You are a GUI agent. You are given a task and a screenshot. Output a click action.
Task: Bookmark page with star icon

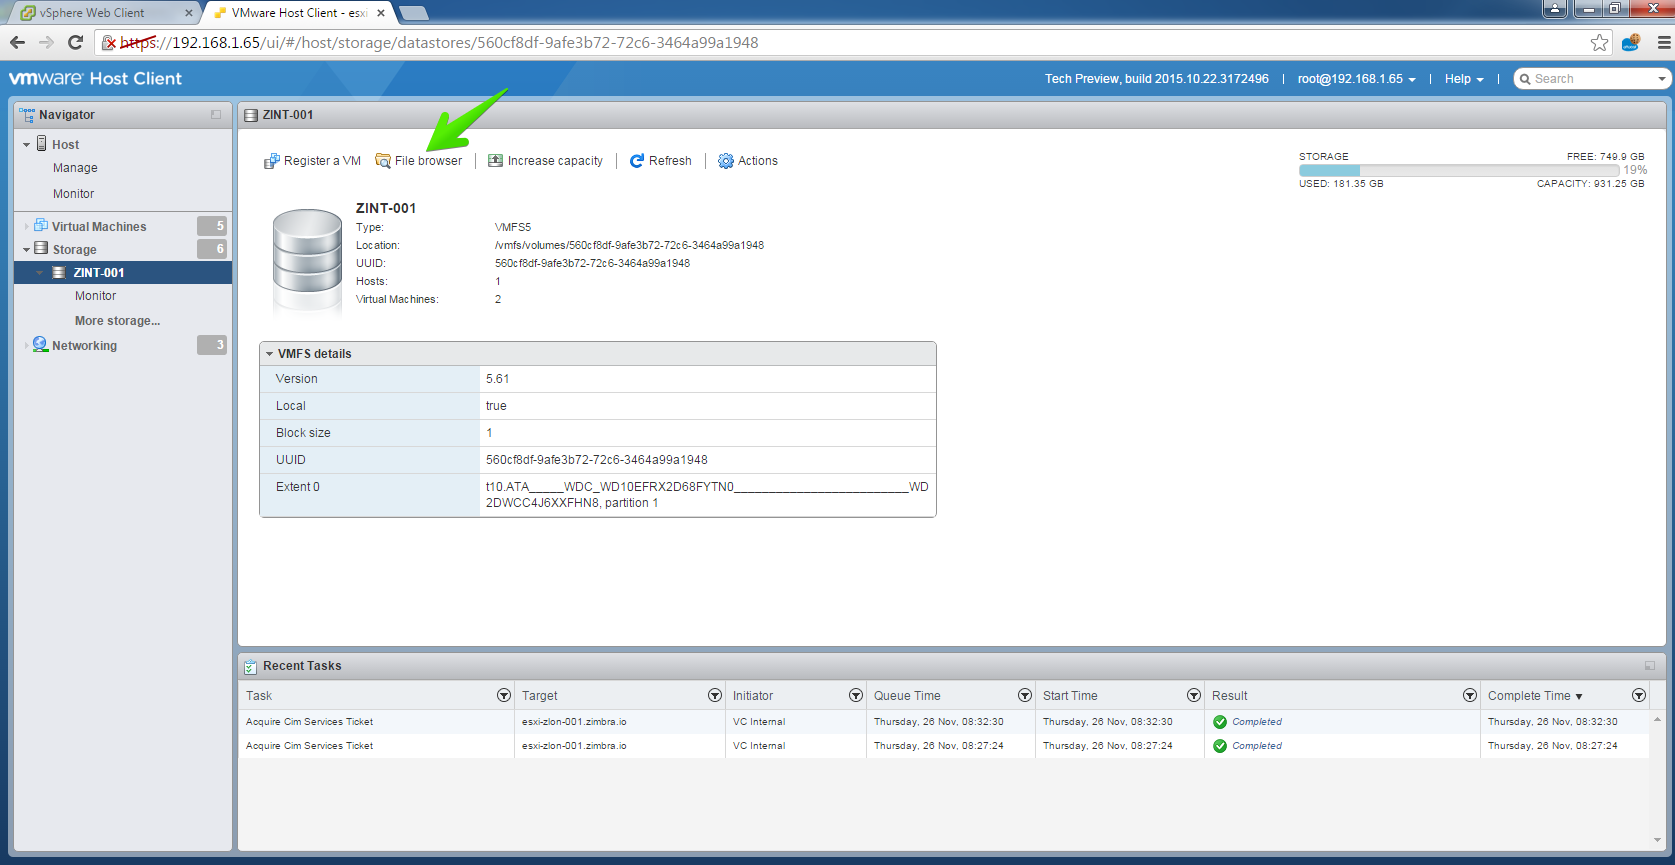tap(1600, 42)
